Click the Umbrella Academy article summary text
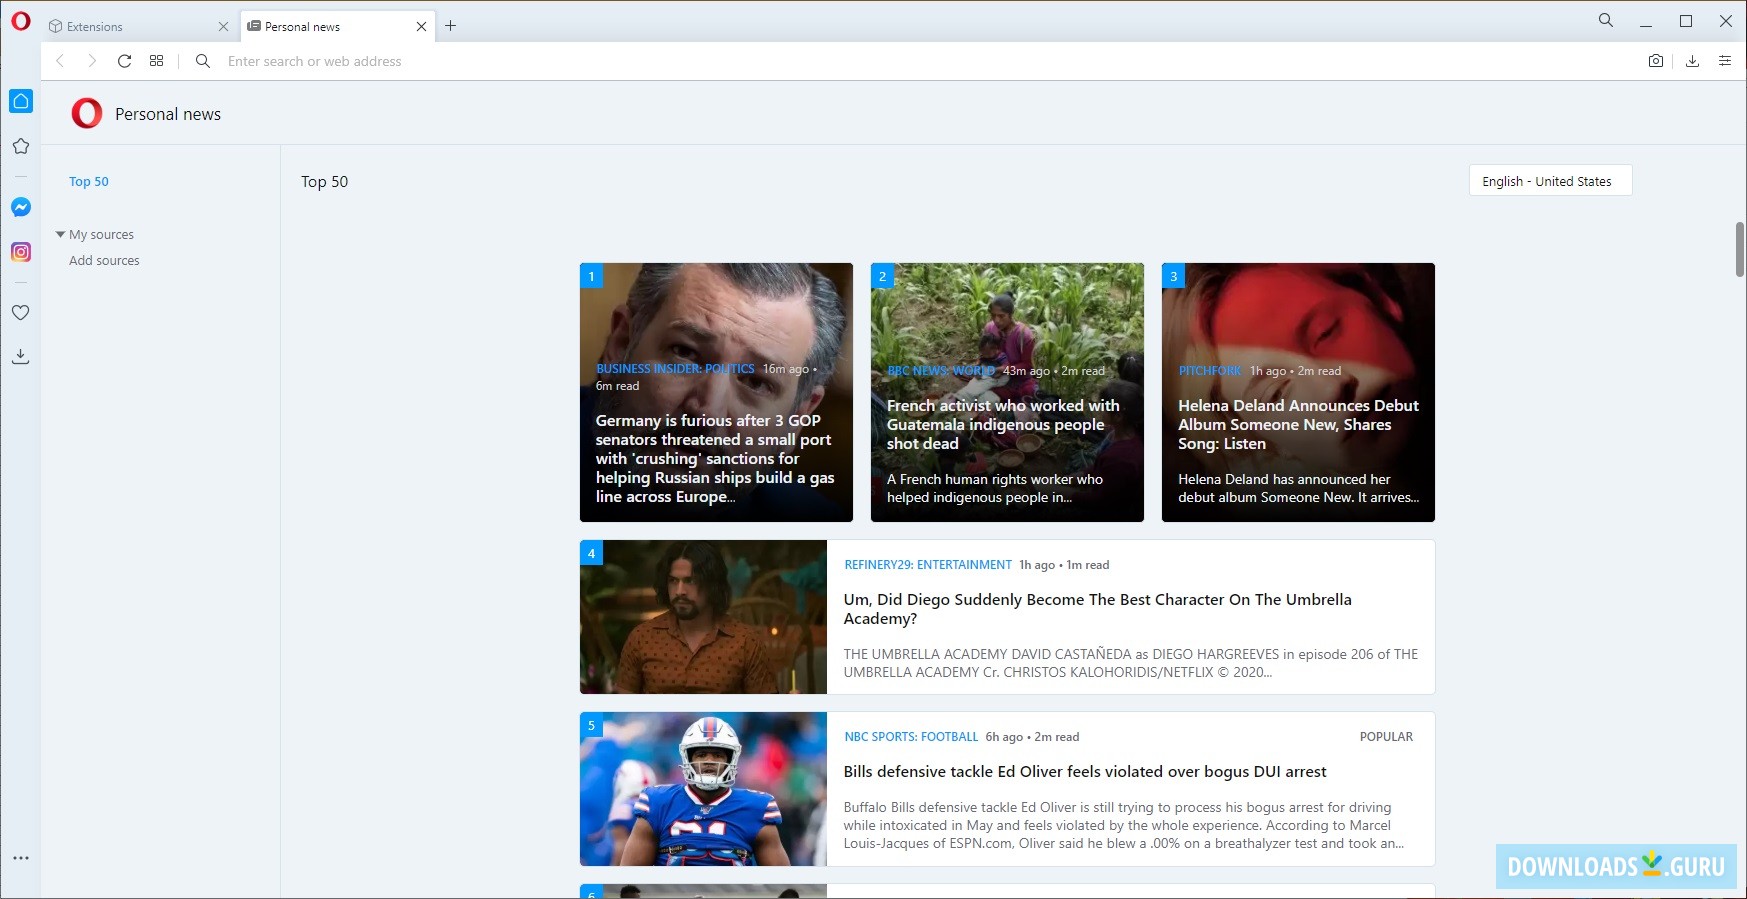Viewport: 1747px width, 899px height. tap(1130, 663)
